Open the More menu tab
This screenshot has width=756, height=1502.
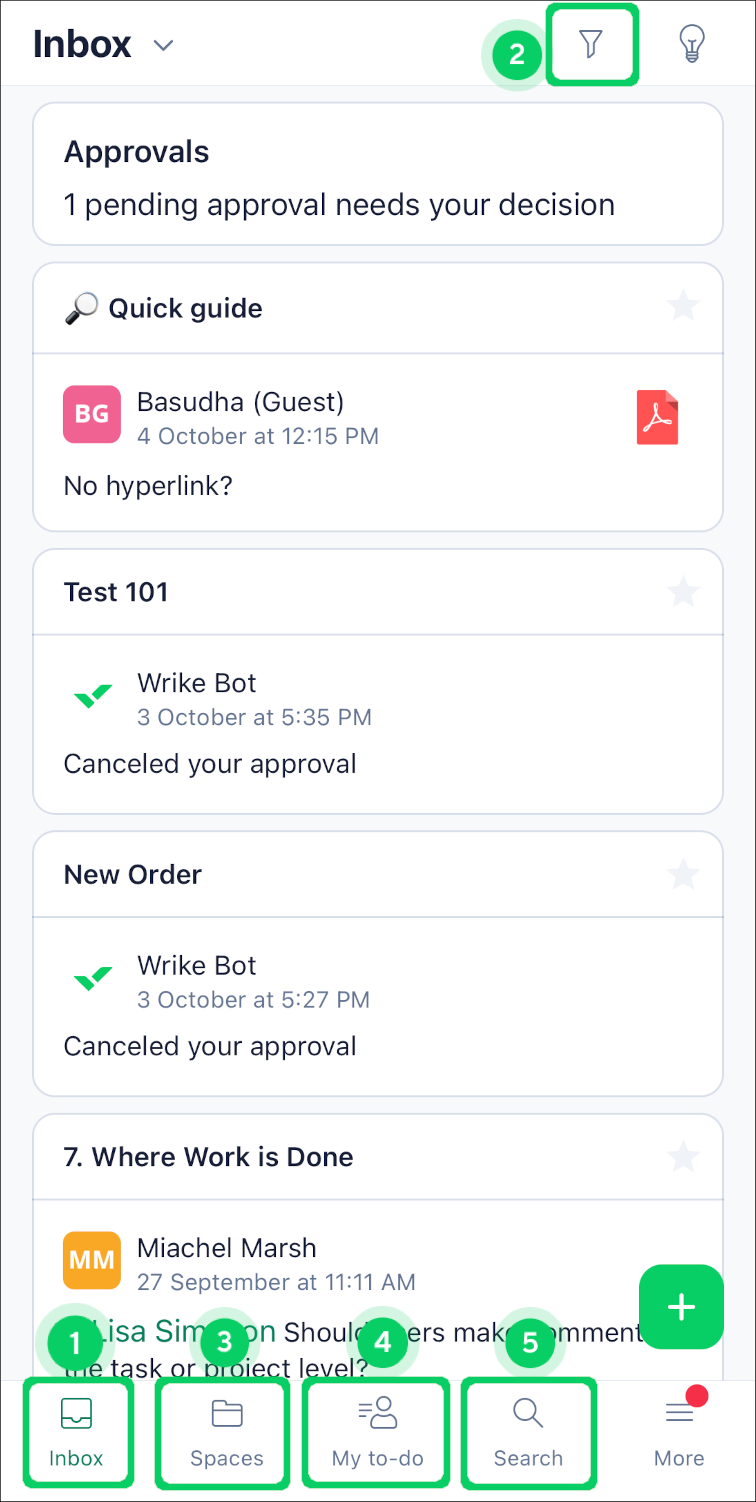(x=679, y=1434)
